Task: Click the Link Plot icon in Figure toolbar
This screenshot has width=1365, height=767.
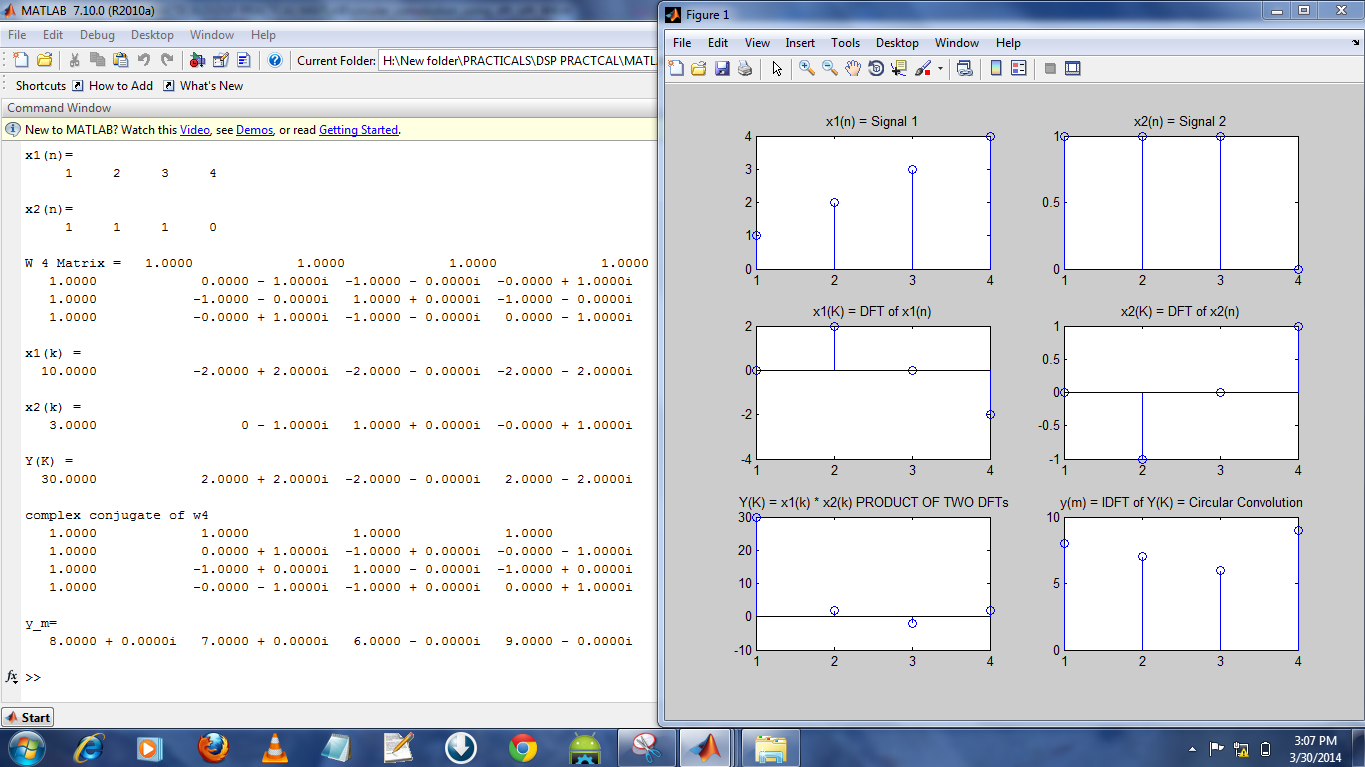Action: (965, 68)
